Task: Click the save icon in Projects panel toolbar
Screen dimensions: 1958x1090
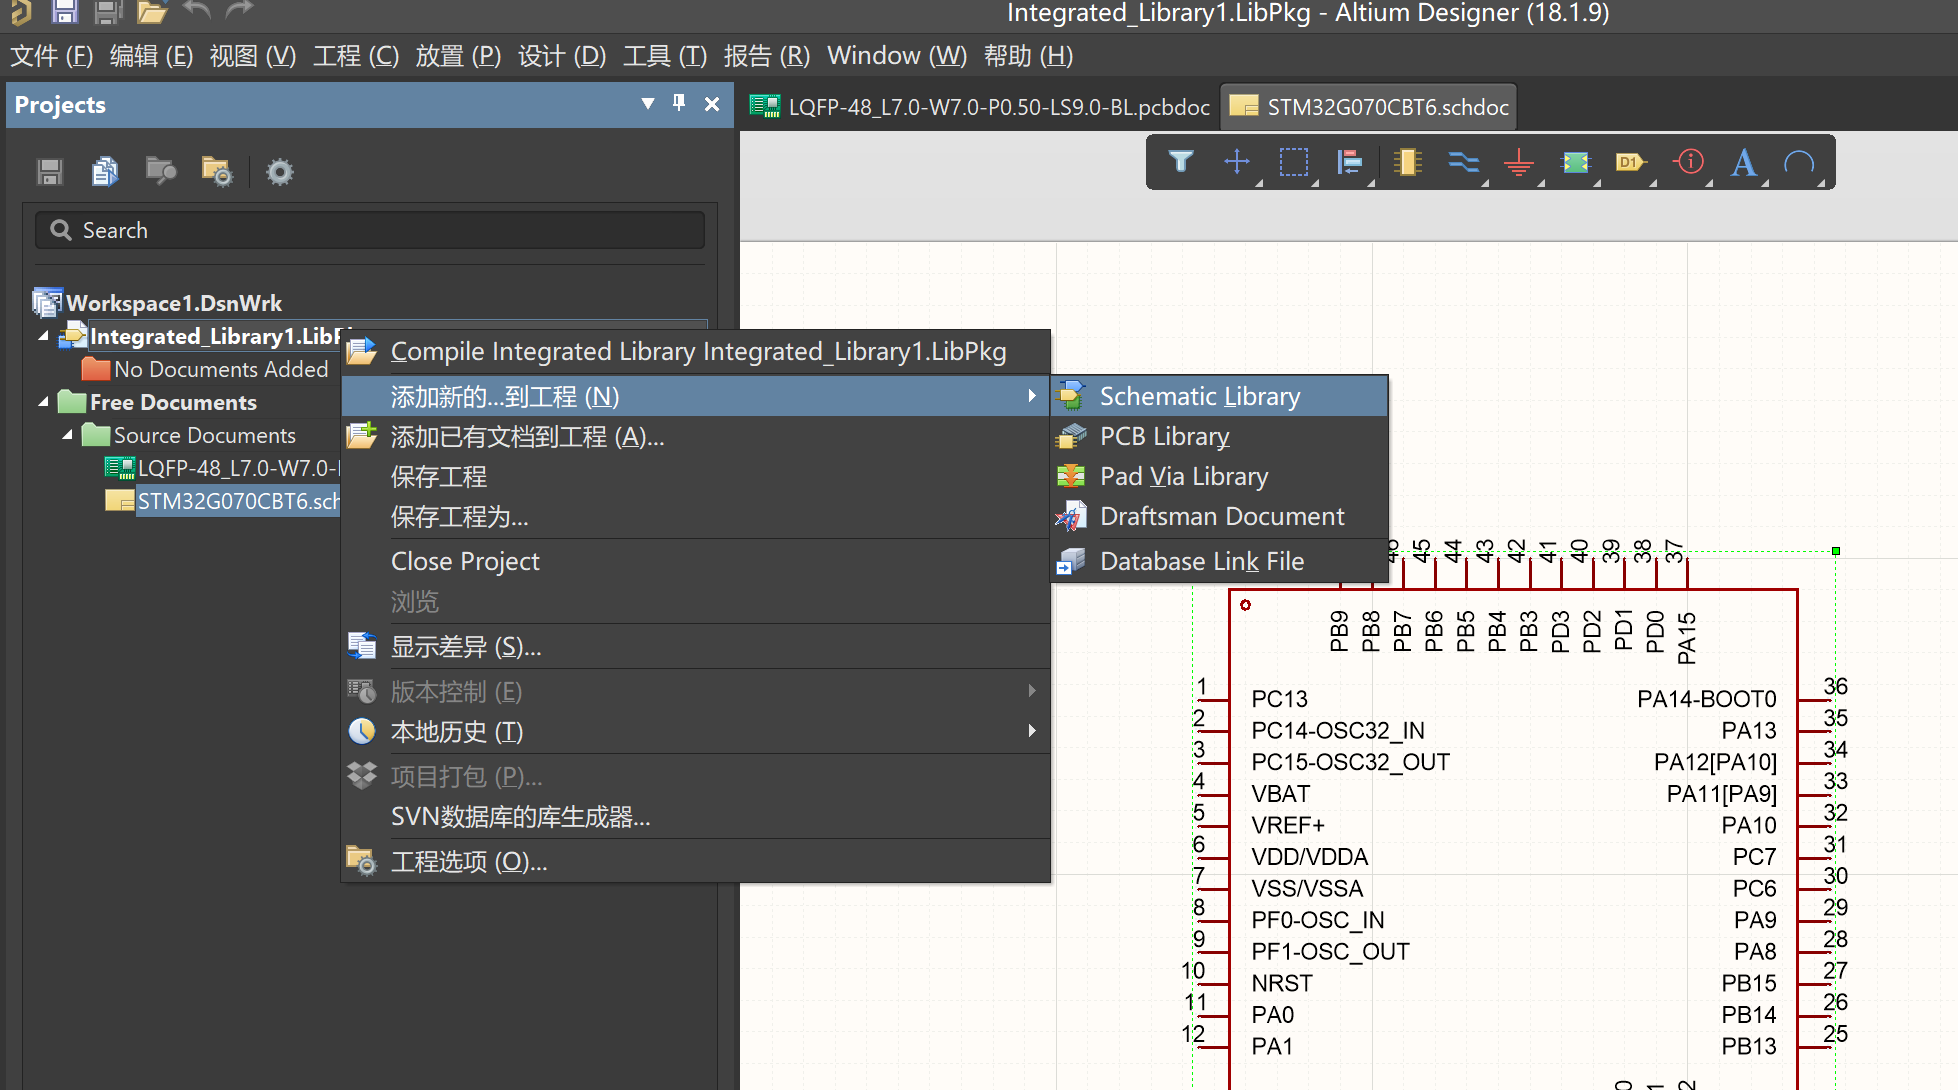Action: [x=50, y=172]
